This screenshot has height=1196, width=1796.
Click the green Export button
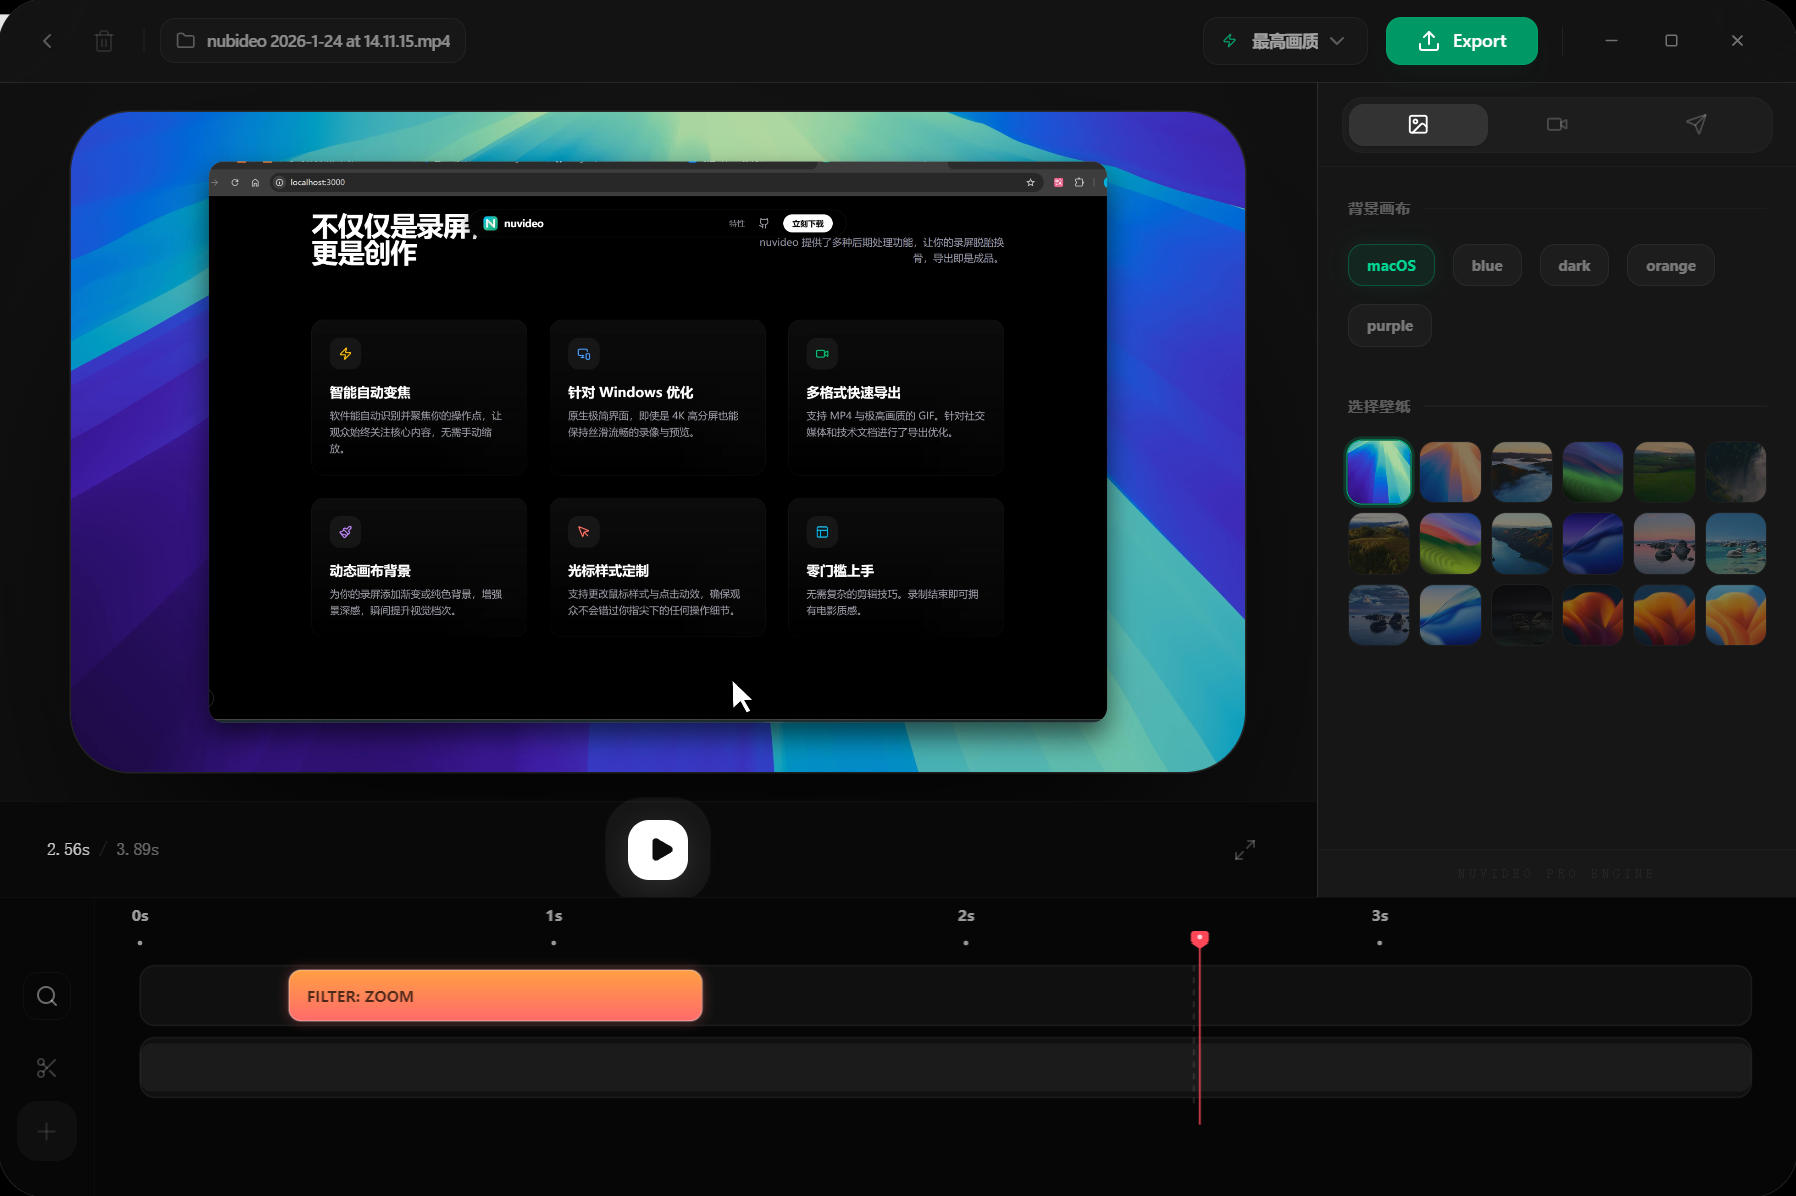tap(1461, 41)
